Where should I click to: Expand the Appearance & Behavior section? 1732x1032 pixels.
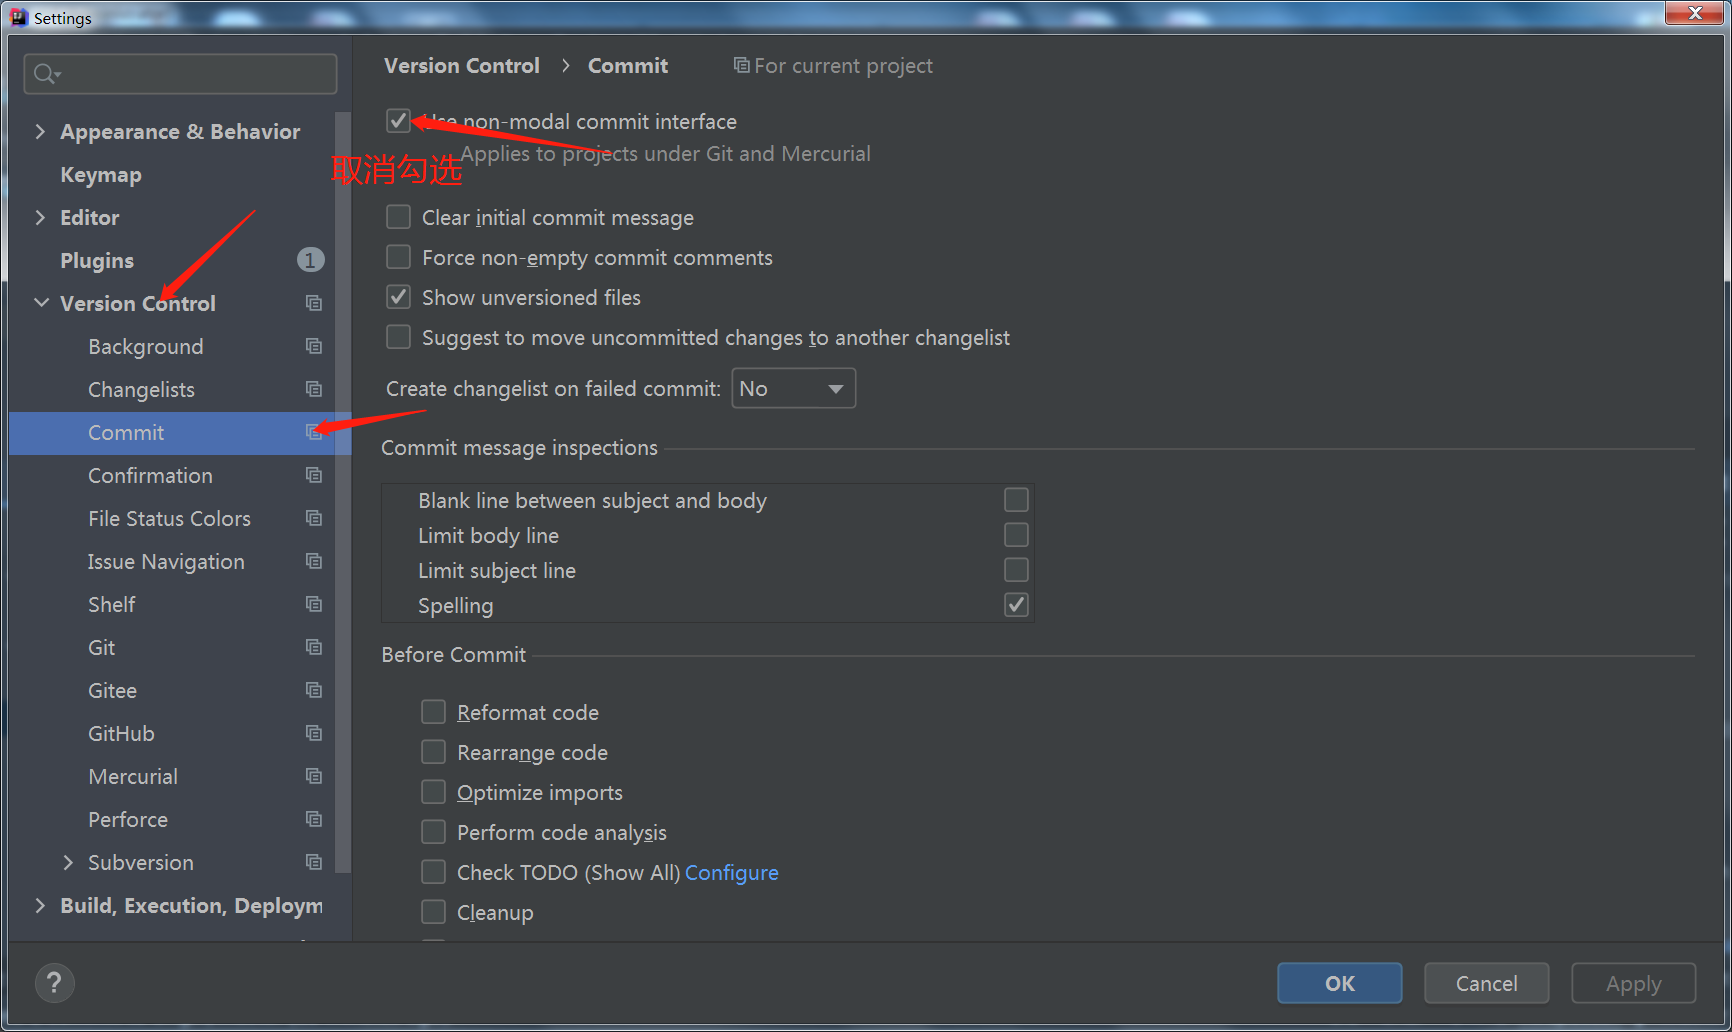(40, 131)
